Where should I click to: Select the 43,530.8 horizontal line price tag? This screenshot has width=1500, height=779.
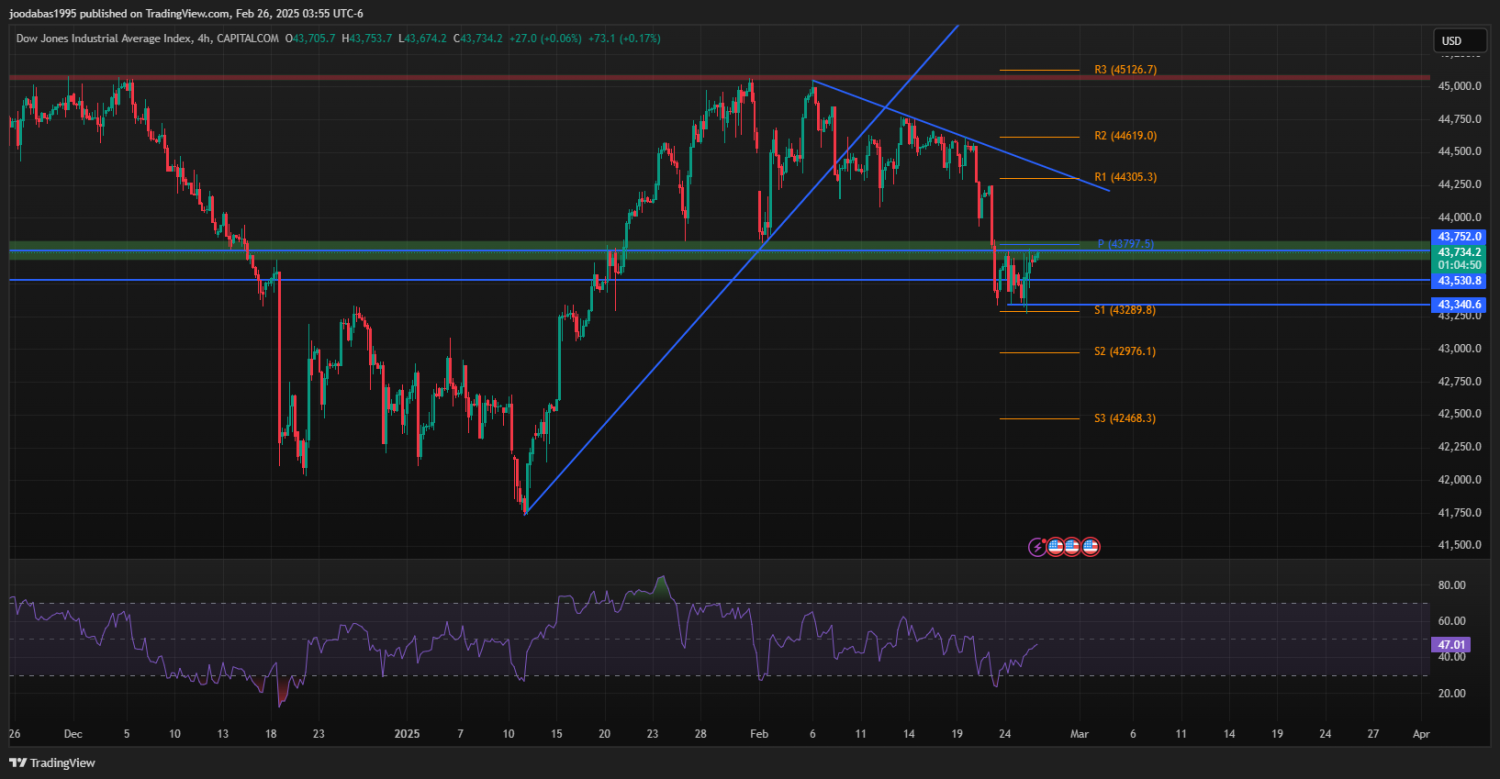point(1457,281)
